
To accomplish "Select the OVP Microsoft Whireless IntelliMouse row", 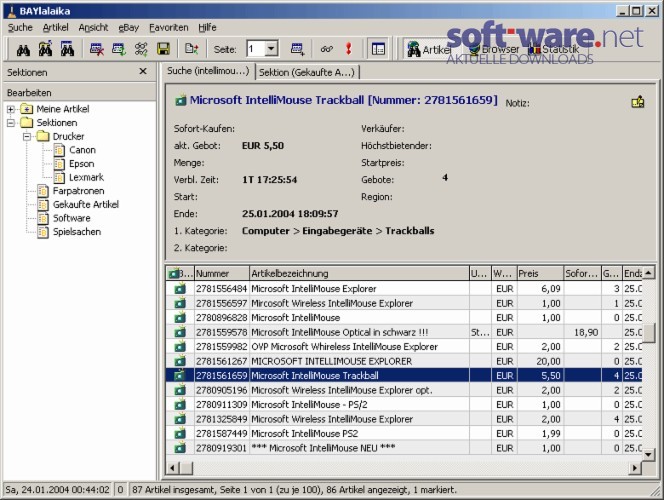I will tap(404, 347).
